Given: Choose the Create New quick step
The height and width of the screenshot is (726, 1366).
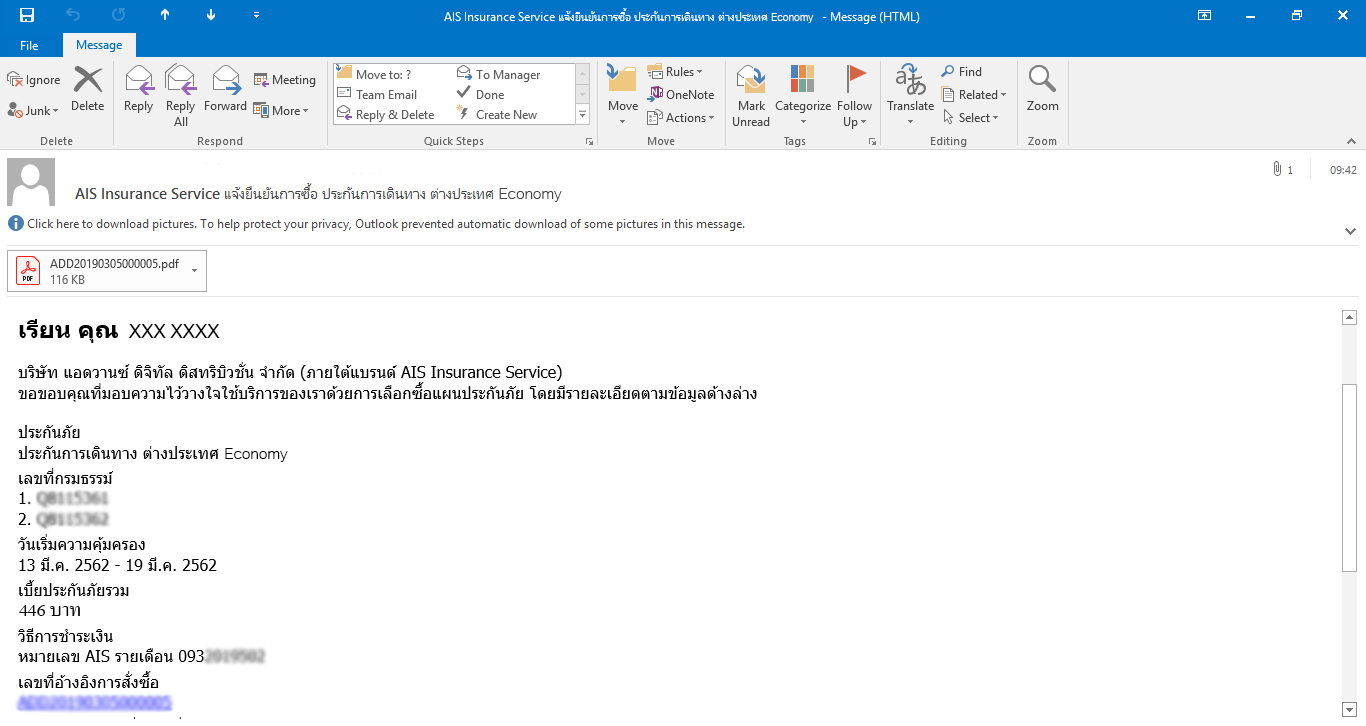Looking at the screenshot, I should click(x=498, y=114).
